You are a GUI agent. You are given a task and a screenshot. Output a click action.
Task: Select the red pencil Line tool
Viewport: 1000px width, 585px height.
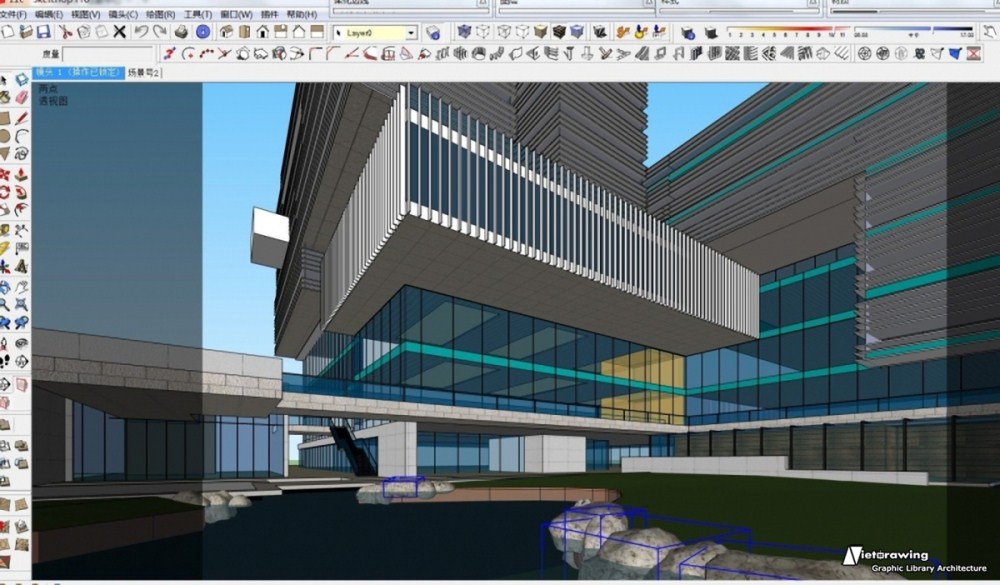22,119
